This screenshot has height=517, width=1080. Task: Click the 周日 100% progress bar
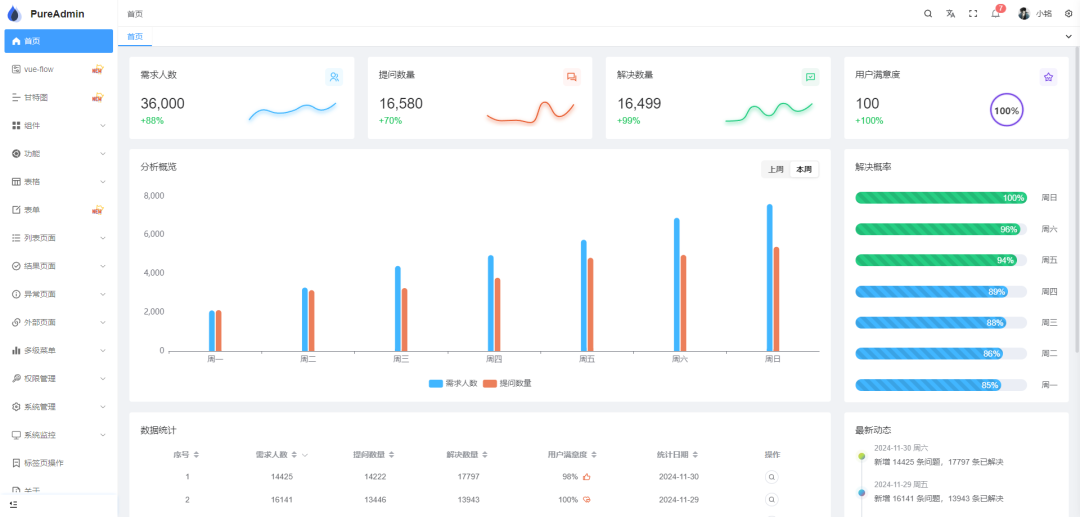(x=941, y=198)
